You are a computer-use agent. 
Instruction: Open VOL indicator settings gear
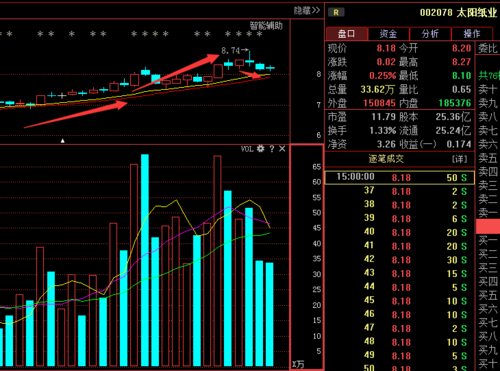coord(261,149)
